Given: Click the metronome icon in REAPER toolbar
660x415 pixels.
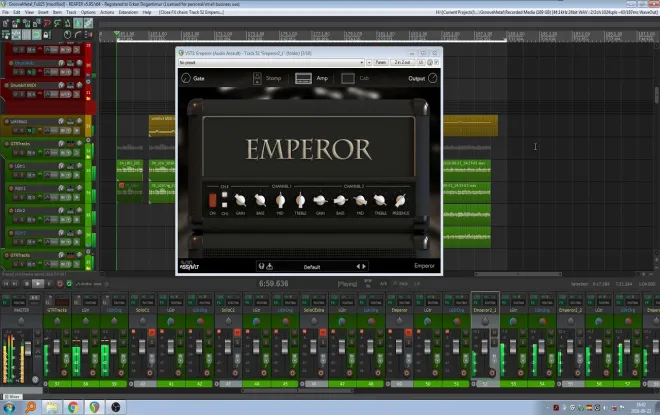Looking at the screenshot, I should point(67,24).
